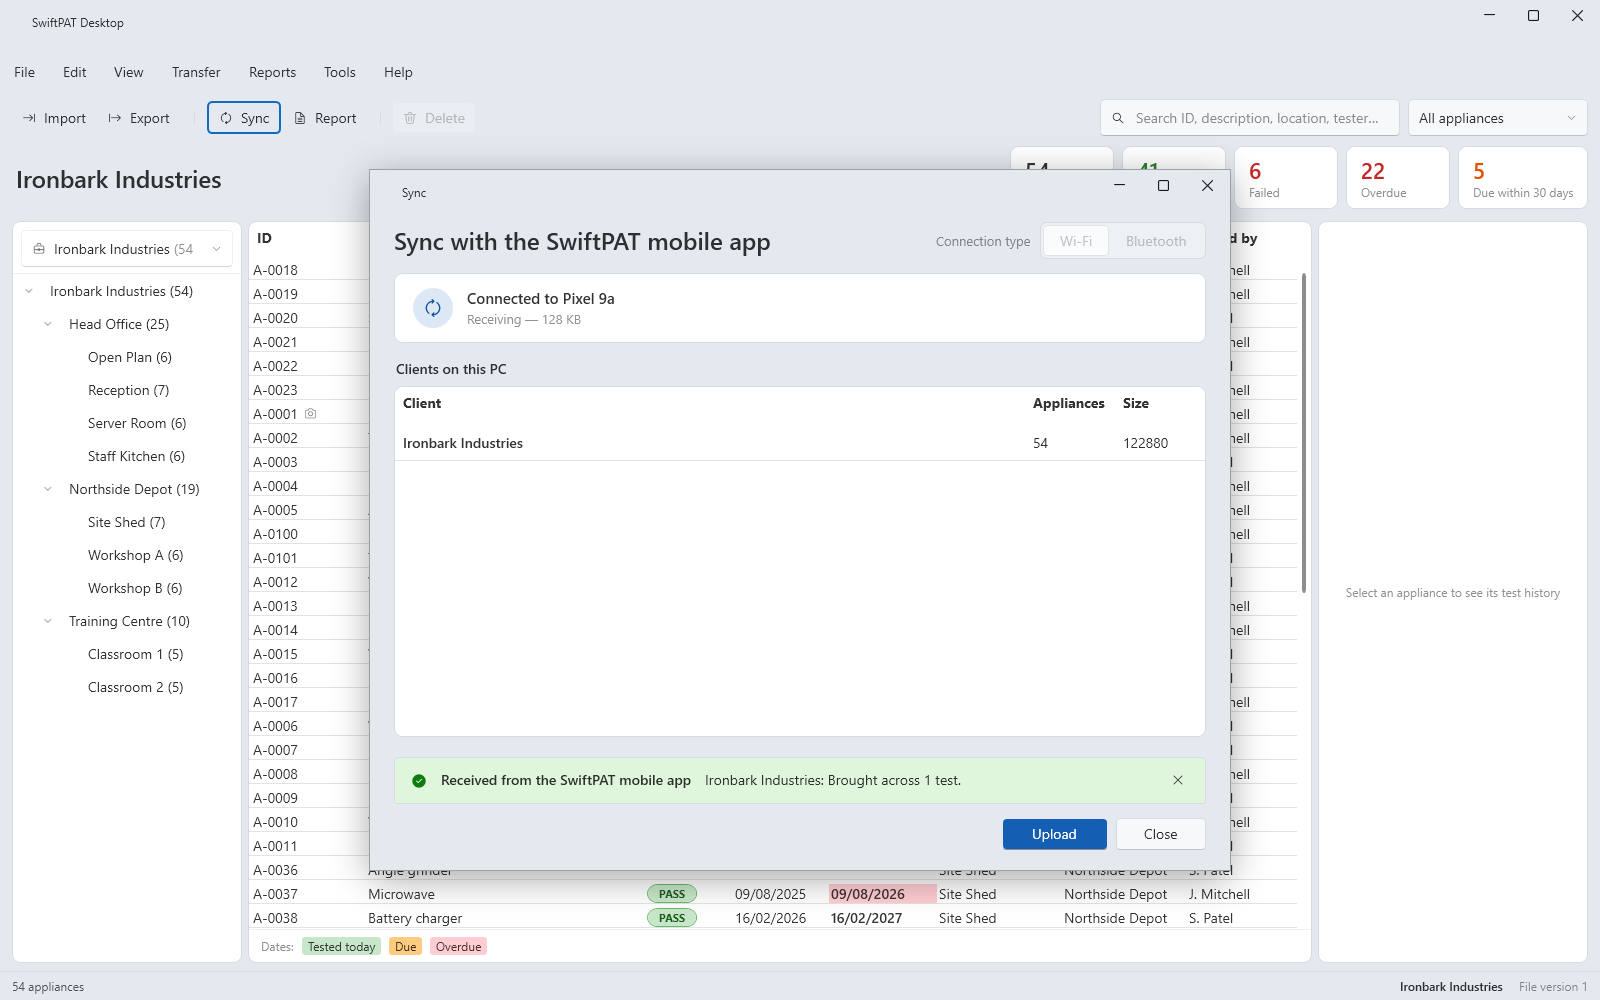Click the Report toolbar button

click(x=325, y=118)
